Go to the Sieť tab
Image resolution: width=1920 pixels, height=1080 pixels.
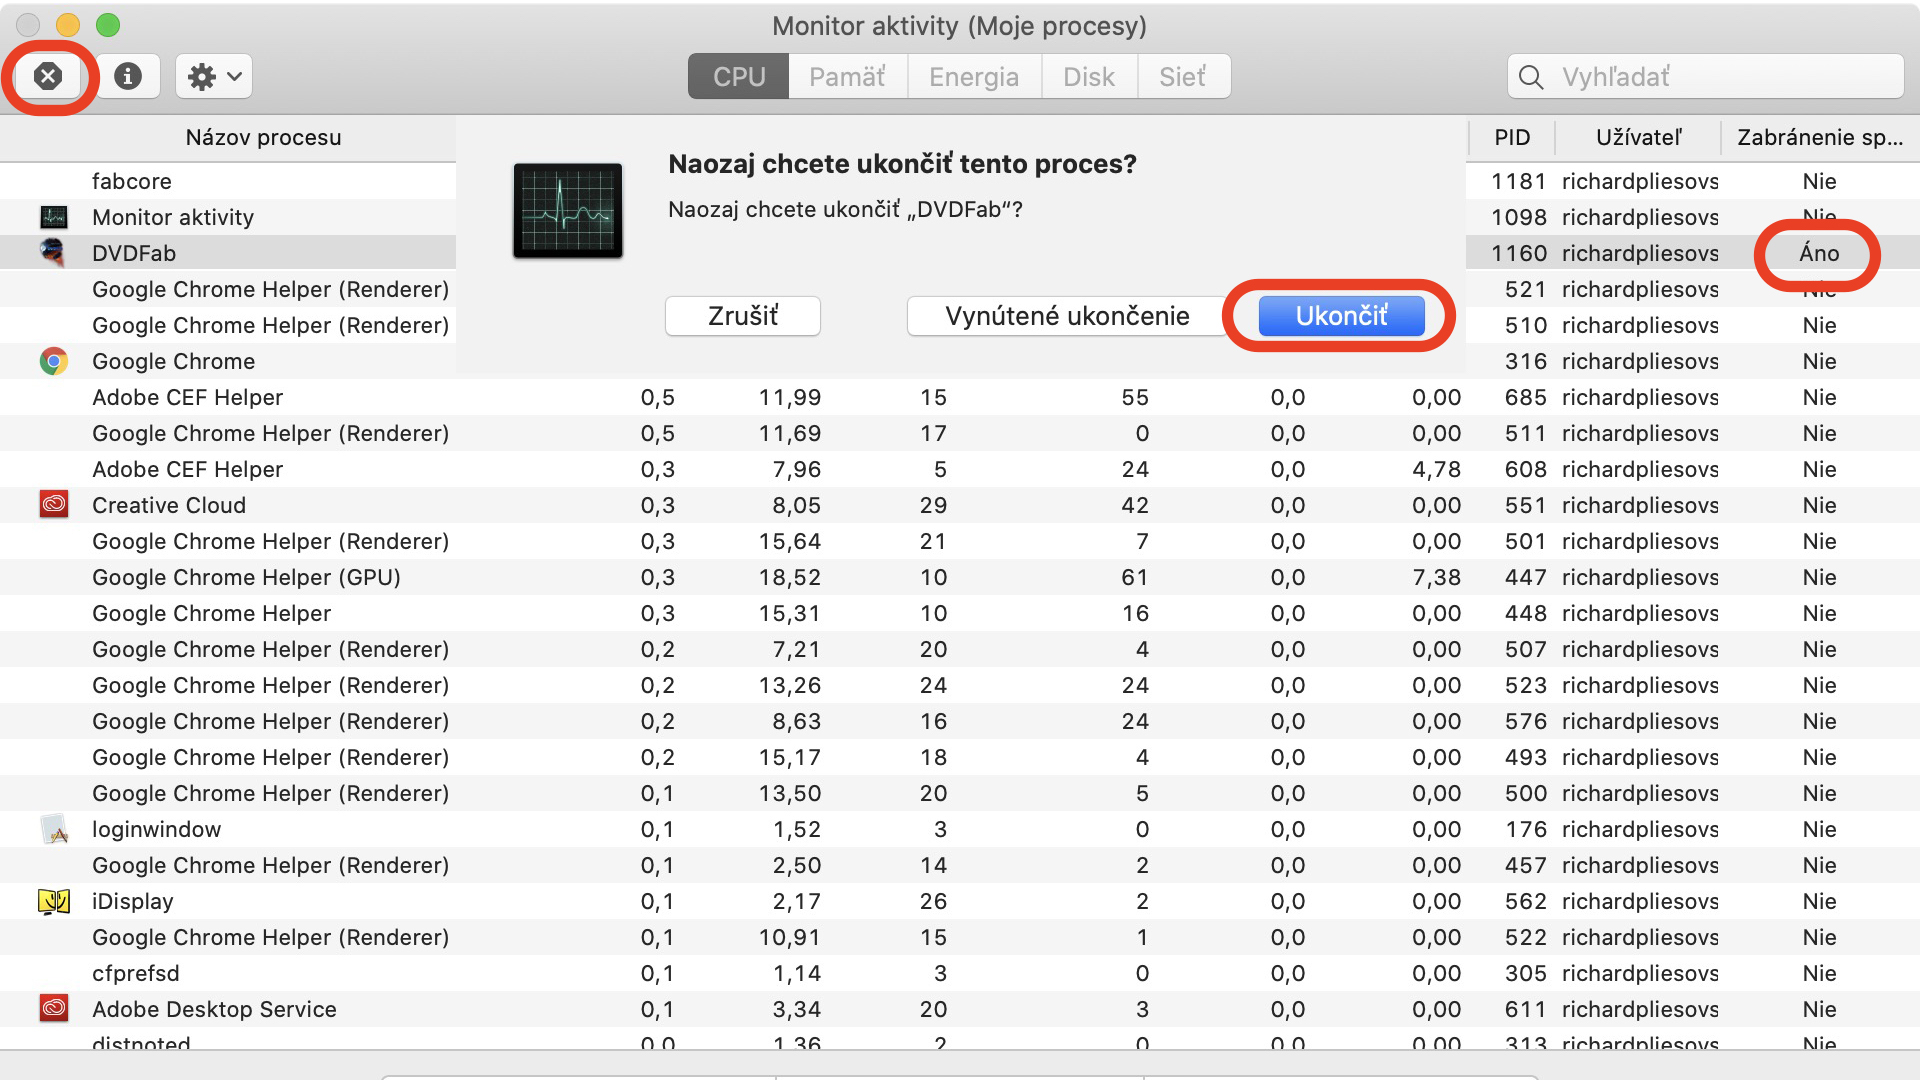click(1183, 77)
